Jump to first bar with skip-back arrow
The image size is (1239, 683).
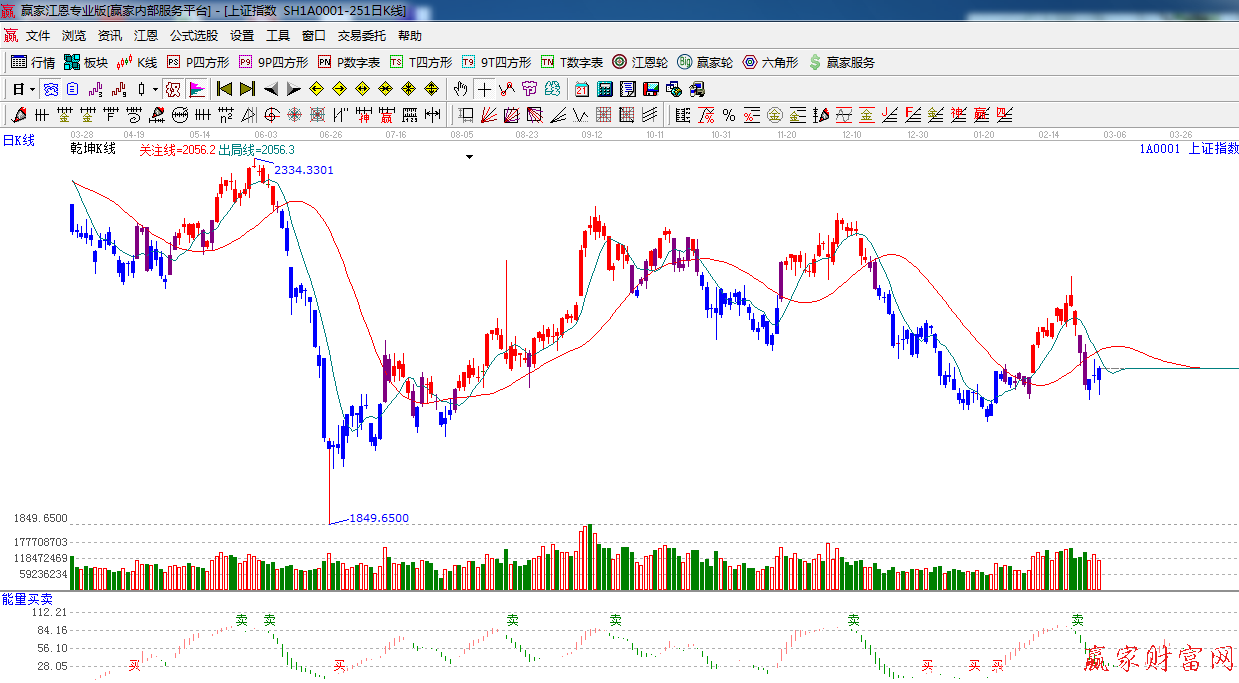click(224, 89)
